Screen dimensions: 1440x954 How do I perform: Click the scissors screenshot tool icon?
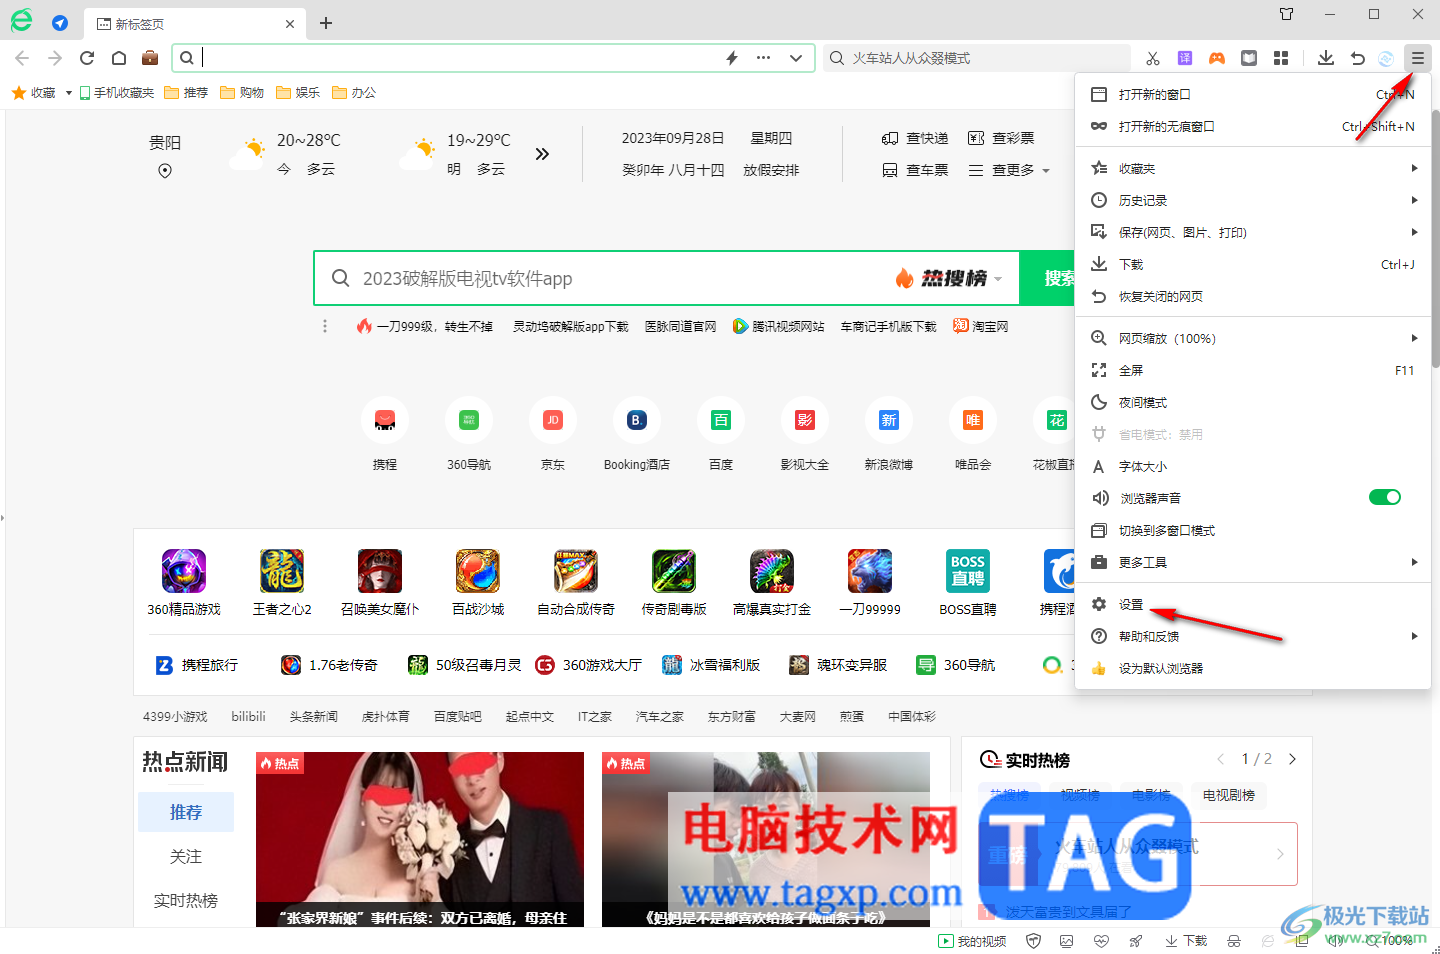[1153, 58]
